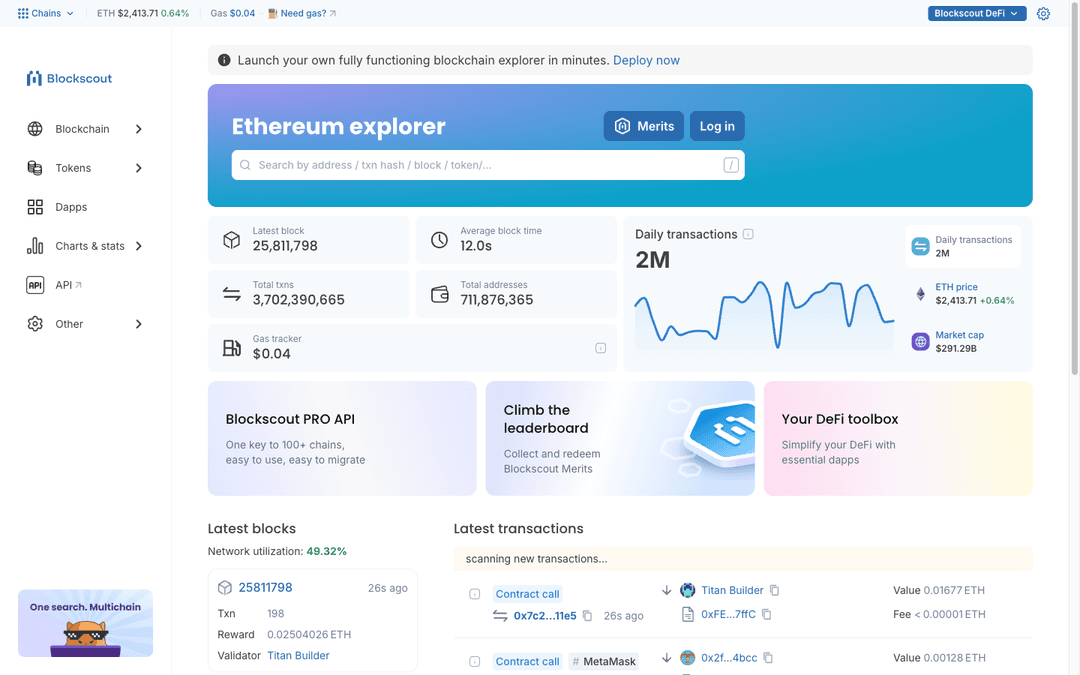Viewport: 1080px width, 675px height.
Task: Click the Blockchain globe icon
Action: coord(35,129)
